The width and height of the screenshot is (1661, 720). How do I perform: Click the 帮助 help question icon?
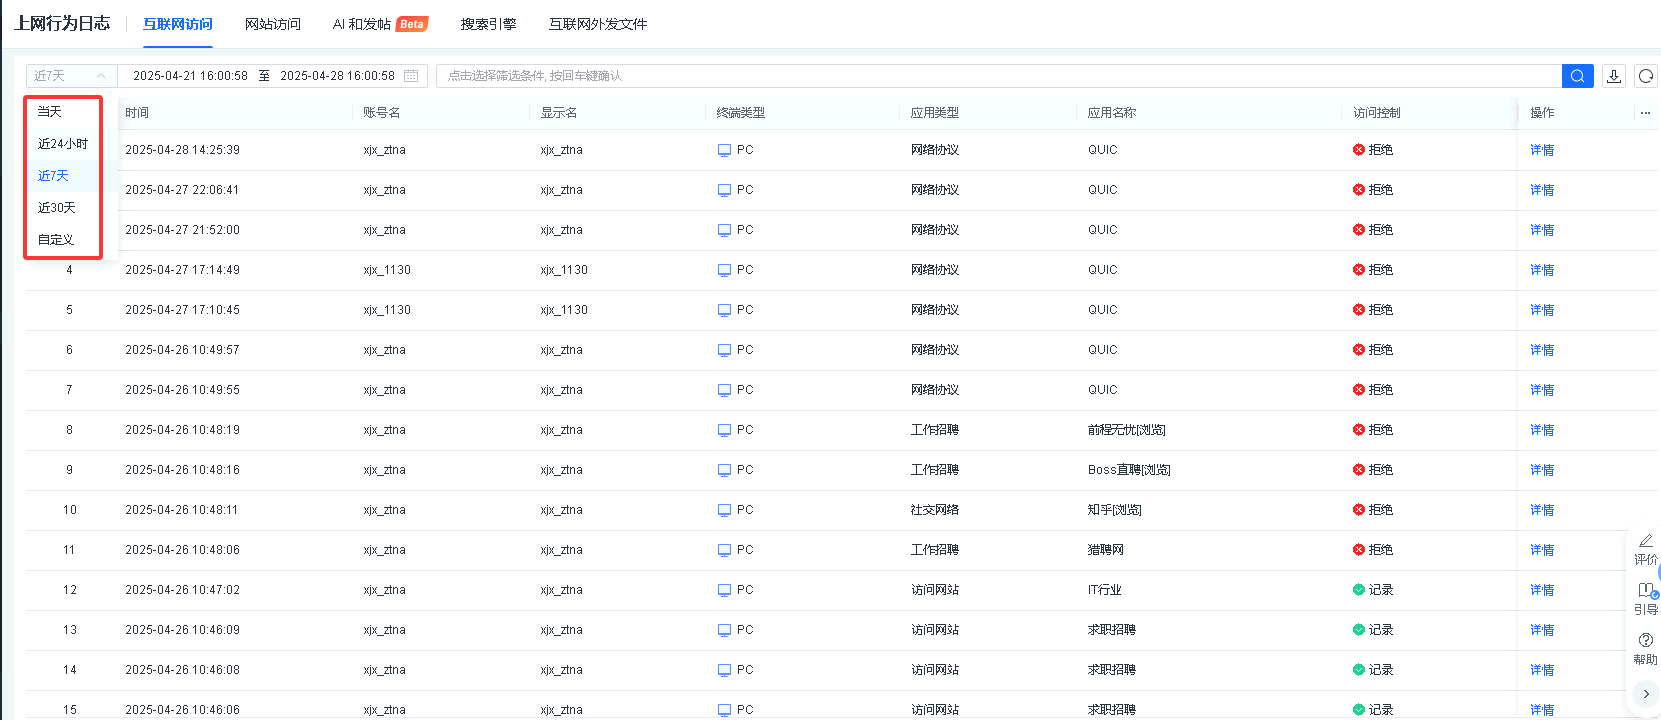tap(1645, 641)
